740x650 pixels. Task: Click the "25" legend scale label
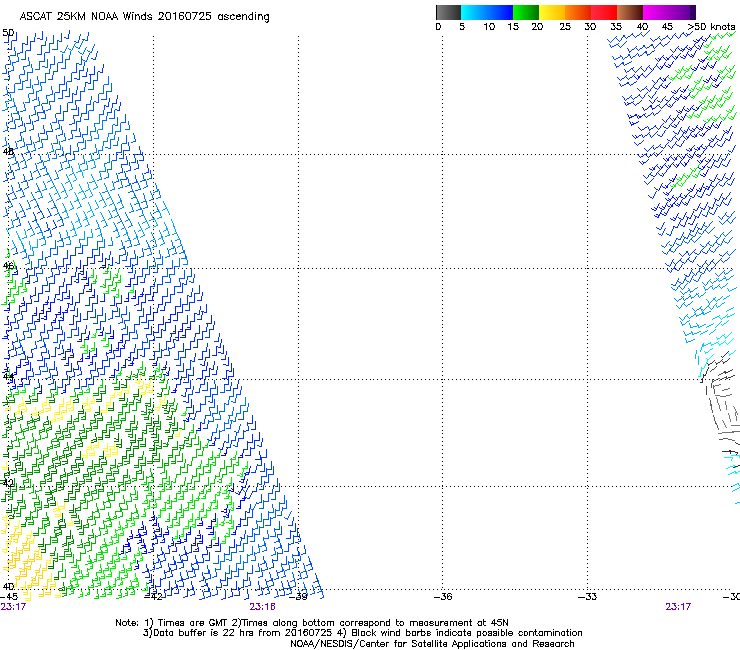coord(565,27)
